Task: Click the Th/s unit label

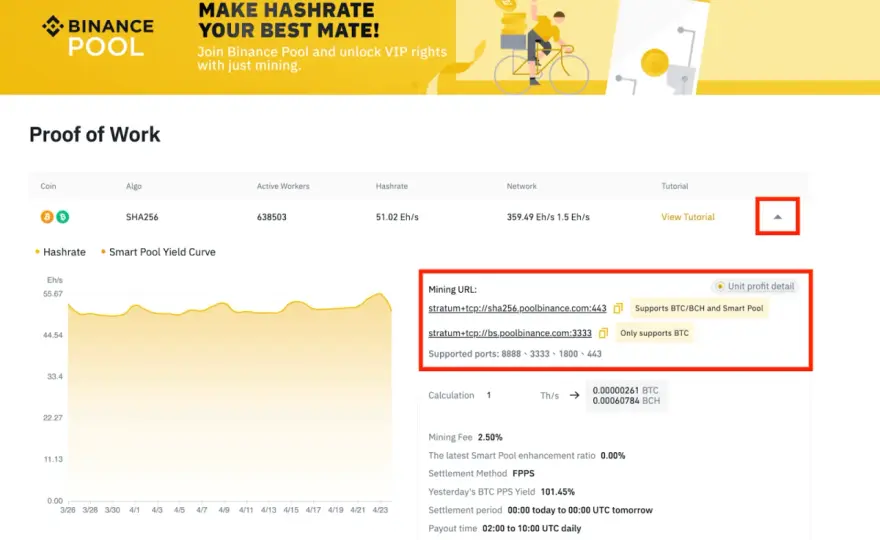Action: pos(549,396)
